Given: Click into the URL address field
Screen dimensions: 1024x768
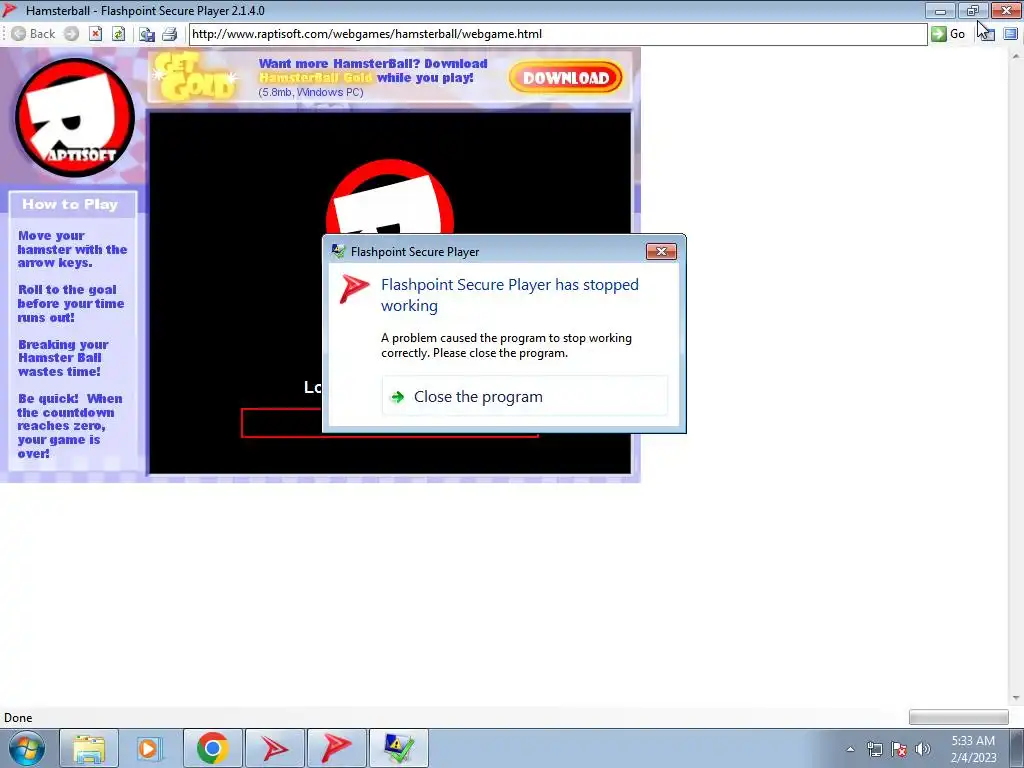Looking at the screenshot, I should 558,34.
